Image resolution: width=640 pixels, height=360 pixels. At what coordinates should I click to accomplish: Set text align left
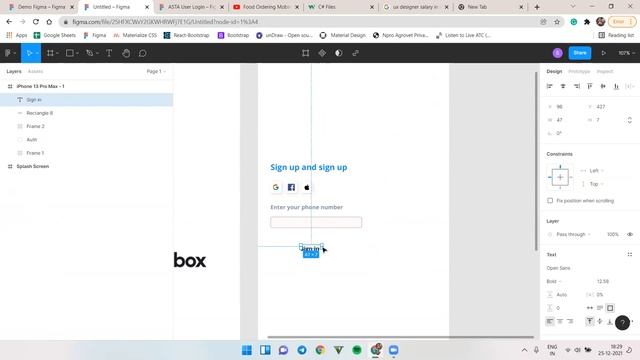pos(550,321)
